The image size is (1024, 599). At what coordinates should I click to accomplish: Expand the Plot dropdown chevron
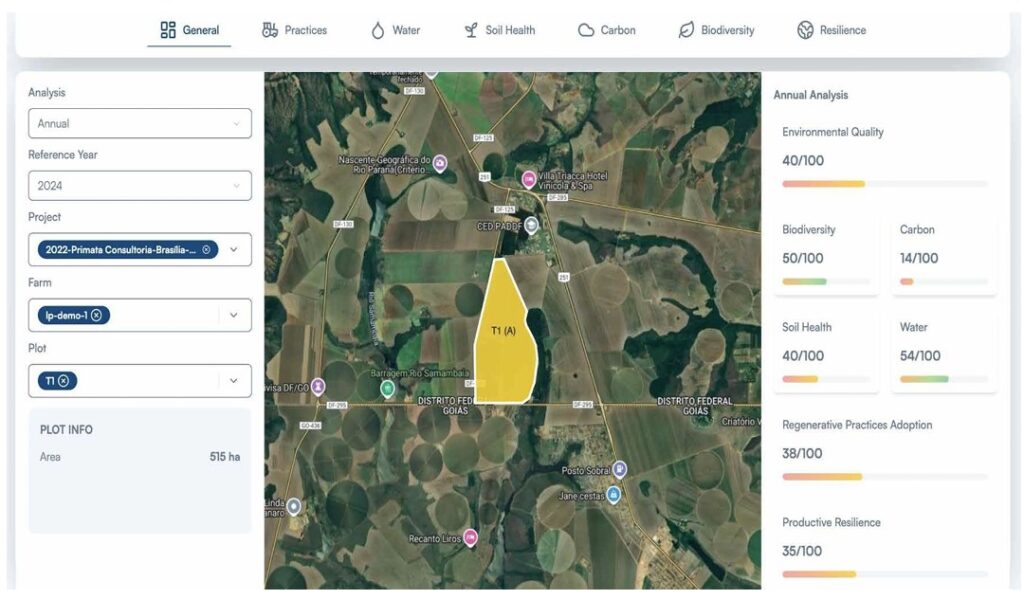(x=233, y=380)
